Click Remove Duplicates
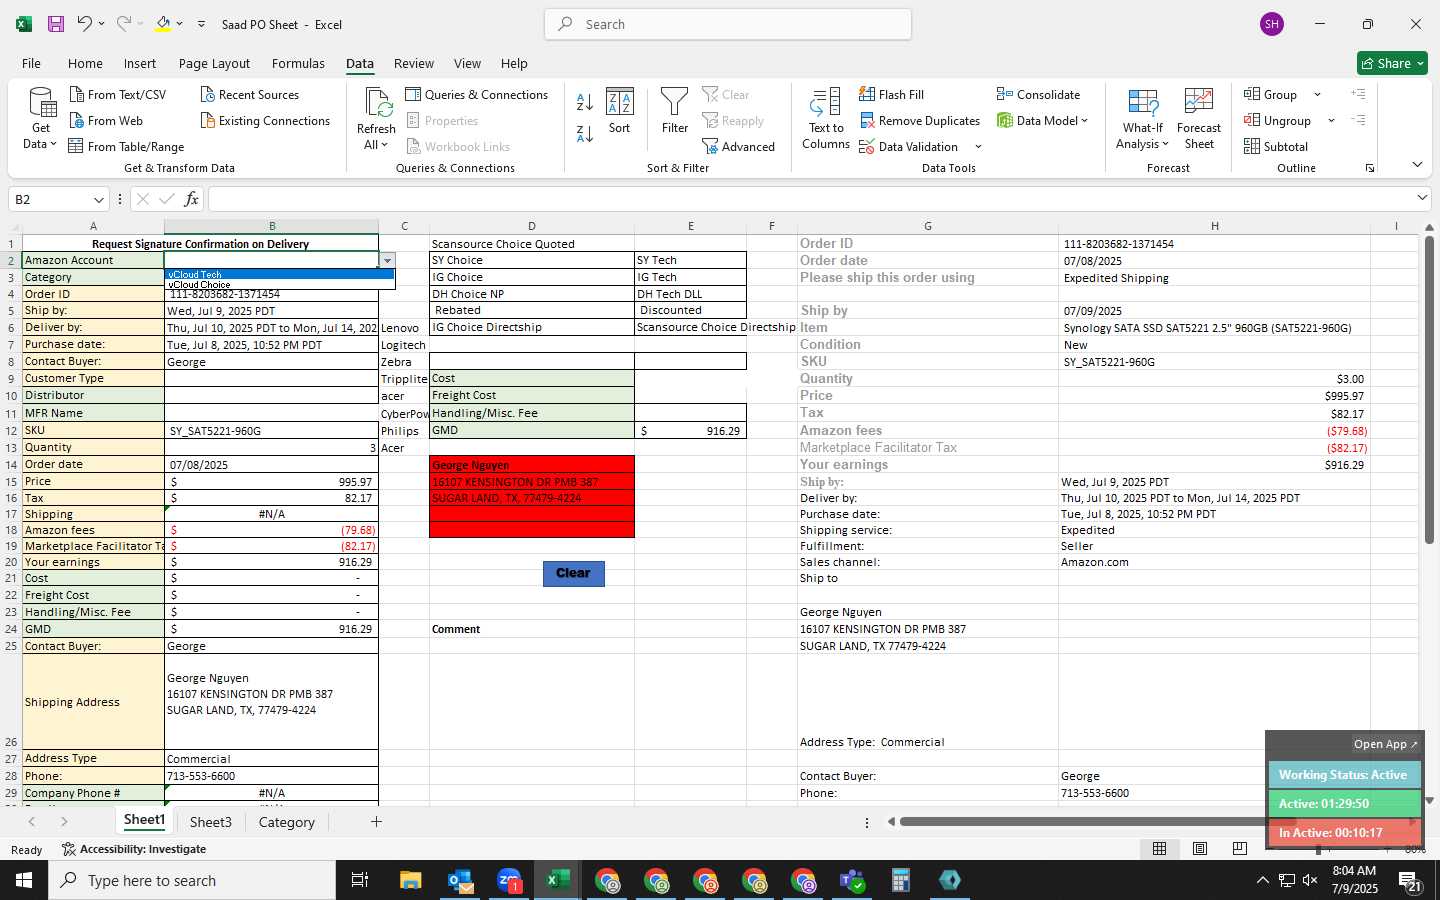 [919, 120]
